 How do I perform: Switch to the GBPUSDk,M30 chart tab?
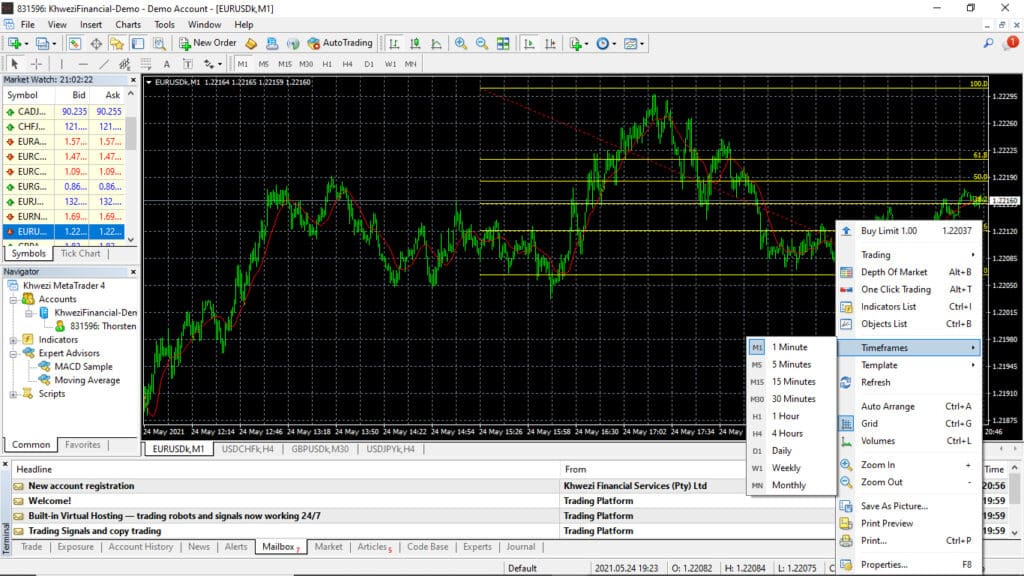(x=320, y=449)
